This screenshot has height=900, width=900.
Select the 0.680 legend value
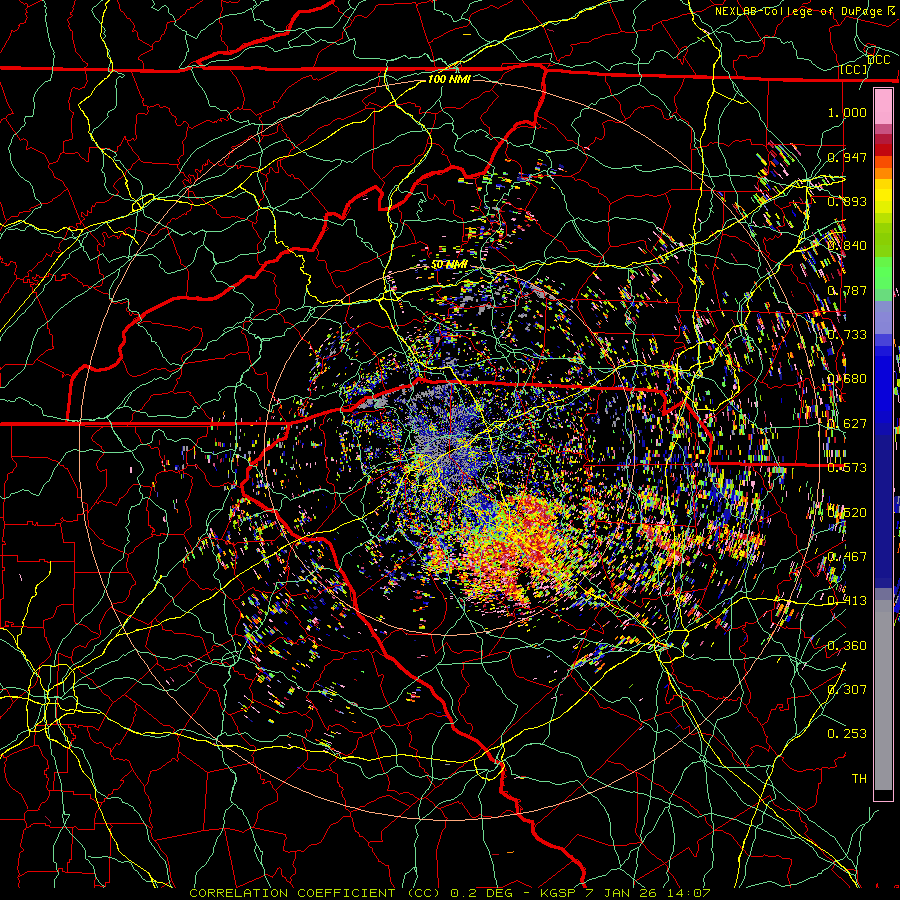click(847, 379)
